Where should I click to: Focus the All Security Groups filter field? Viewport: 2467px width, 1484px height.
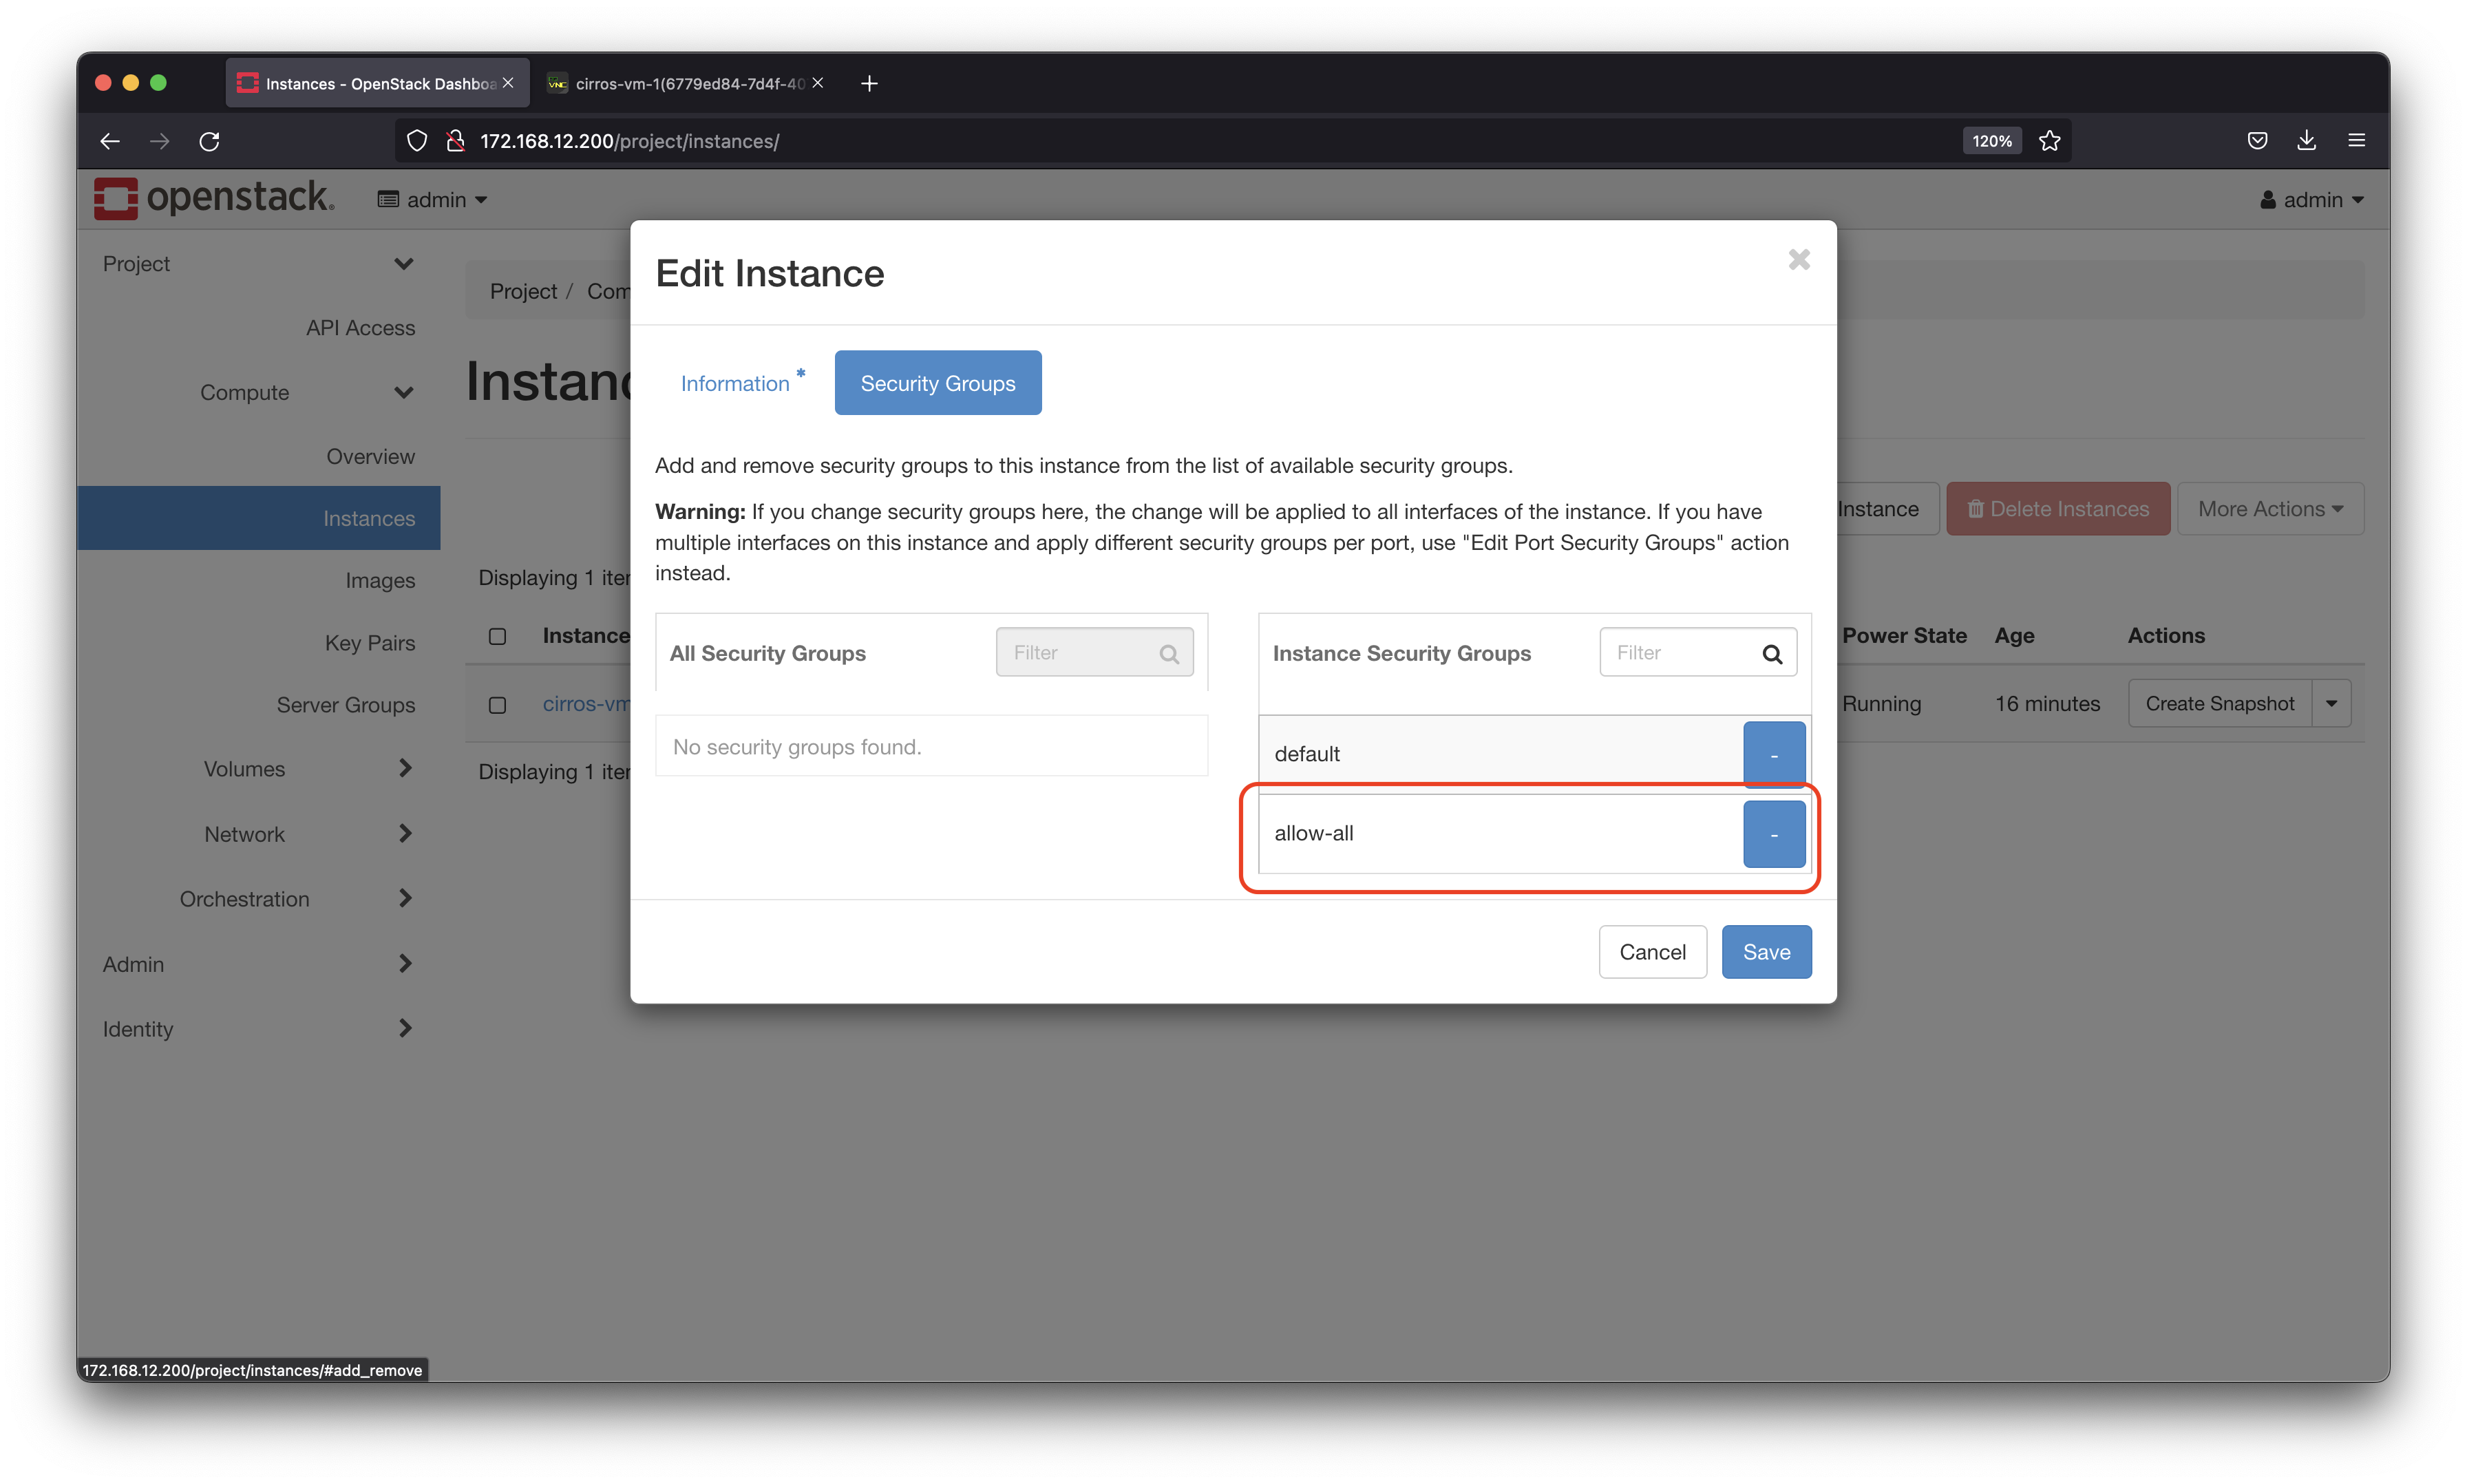[1094, 653]
